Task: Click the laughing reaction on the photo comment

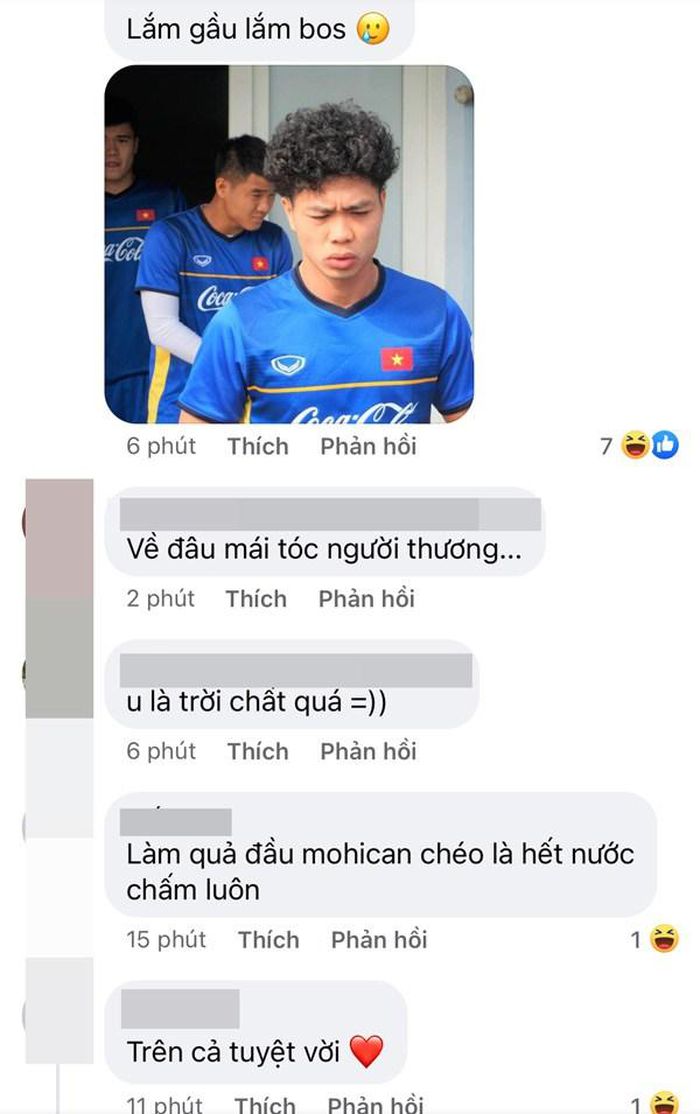Action: coord(635,445)
